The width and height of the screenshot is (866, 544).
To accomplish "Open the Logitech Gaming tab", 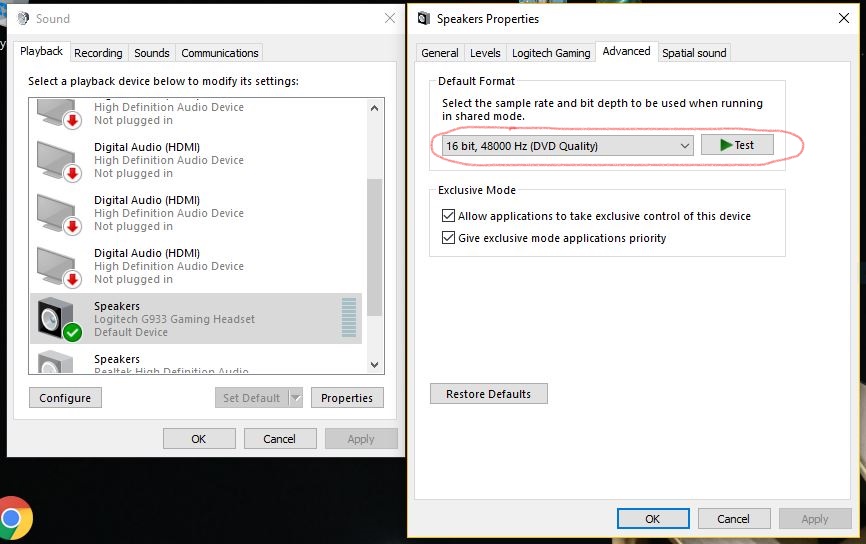I will click(551, 53).
